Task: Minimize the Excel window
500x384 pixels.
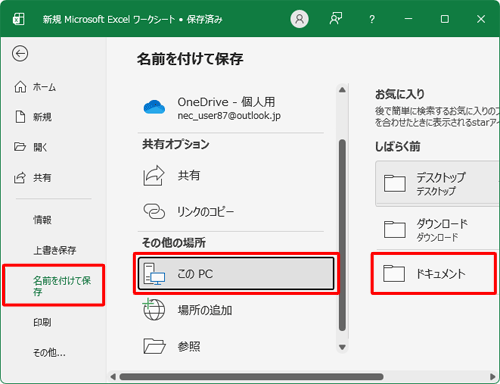Action: click(408, 19)
